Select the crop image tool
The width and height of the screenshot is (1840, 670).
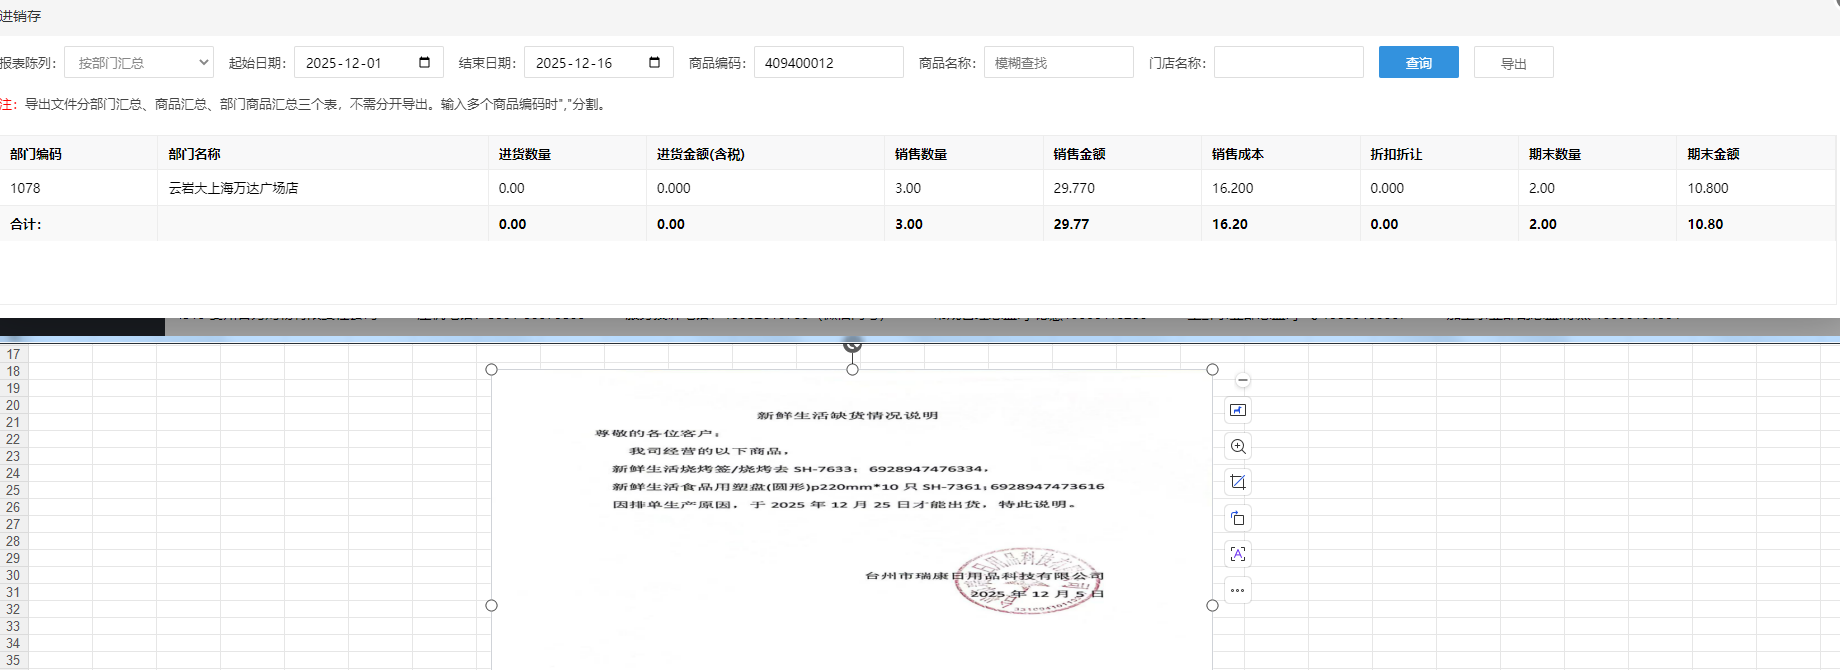1238,482
